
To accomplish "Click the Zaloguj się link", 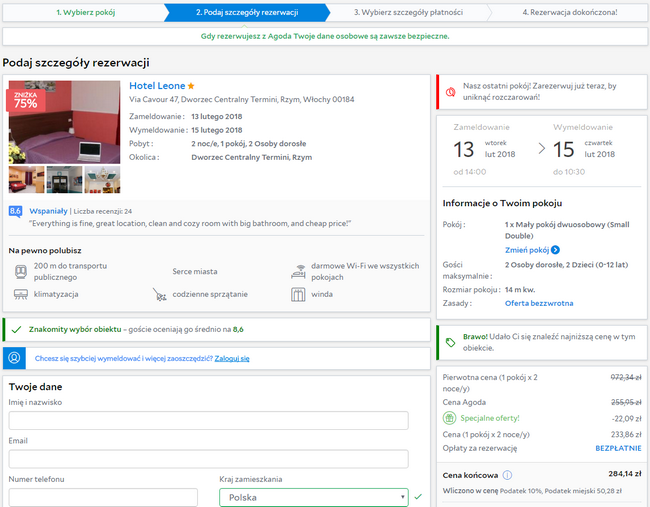I will pos(232,358).
